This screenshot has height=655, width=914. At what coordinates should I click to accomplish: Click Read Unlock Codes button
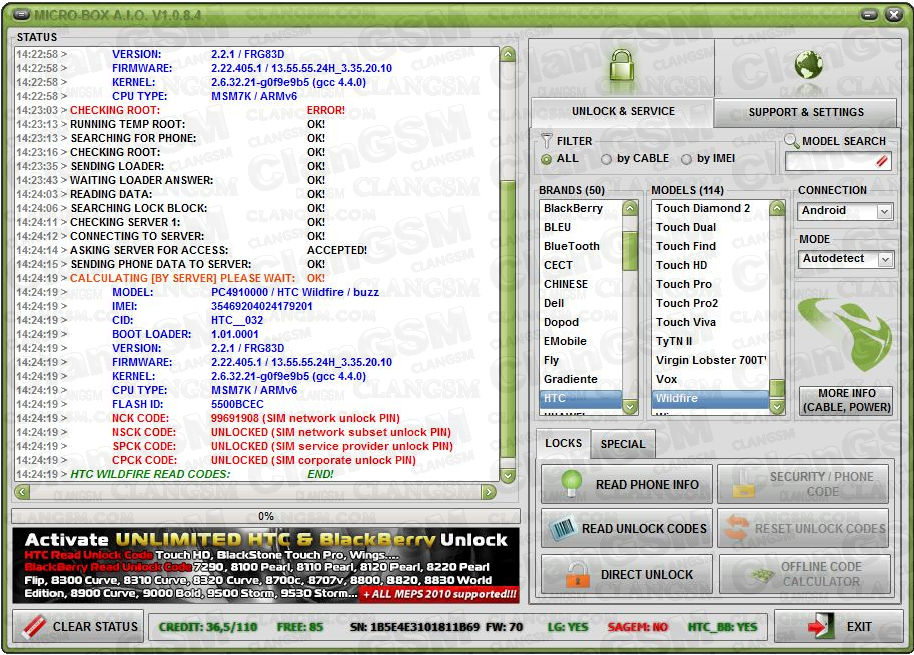tap(627, 529)
